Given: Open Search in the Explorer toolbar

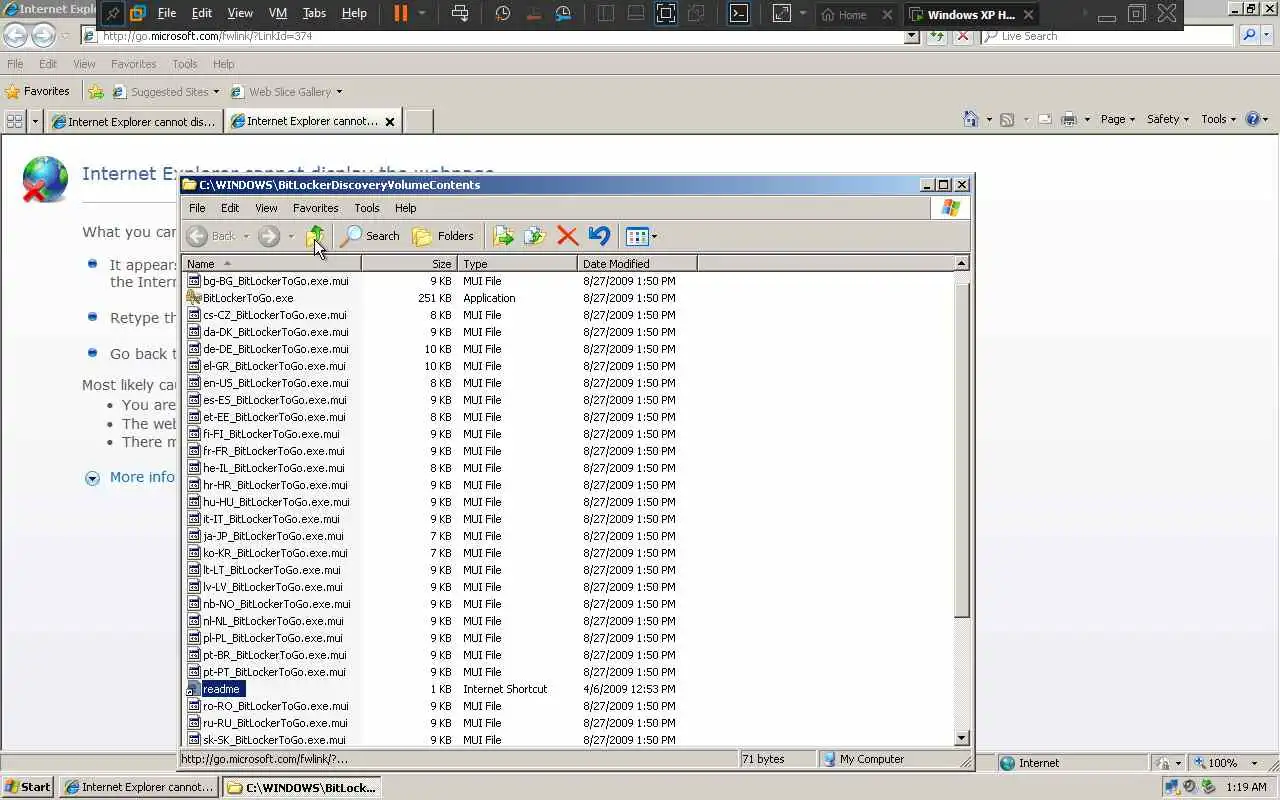Looking at the screenshot, I should pos(370,236).
